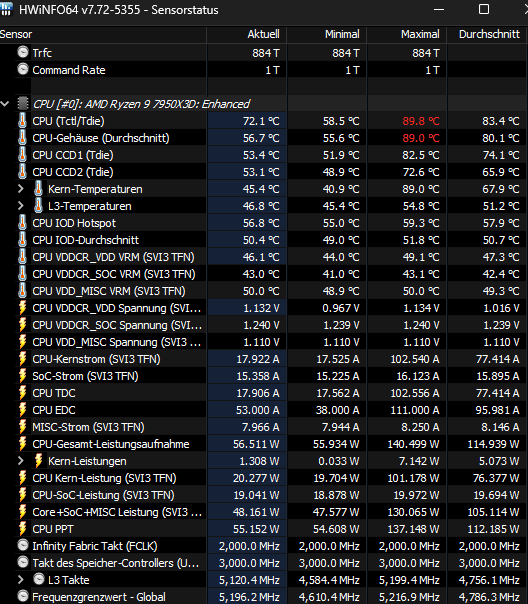
Task: Click the clock icon beside Trfc
Action: pyautogui.click(x=23, y=52)
